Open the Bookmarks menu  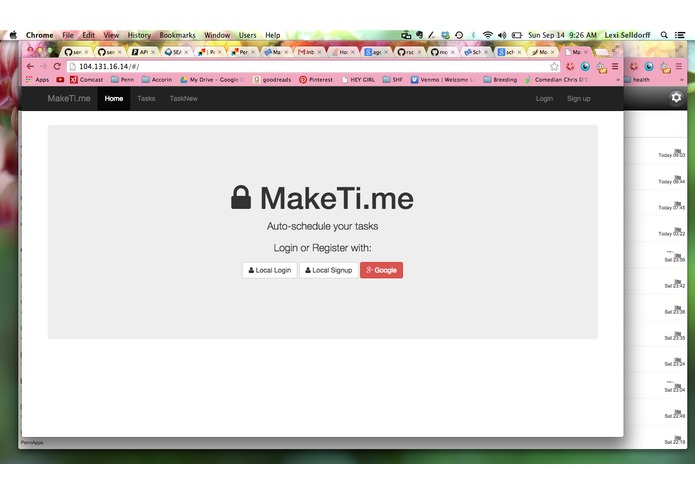[177, 35]
